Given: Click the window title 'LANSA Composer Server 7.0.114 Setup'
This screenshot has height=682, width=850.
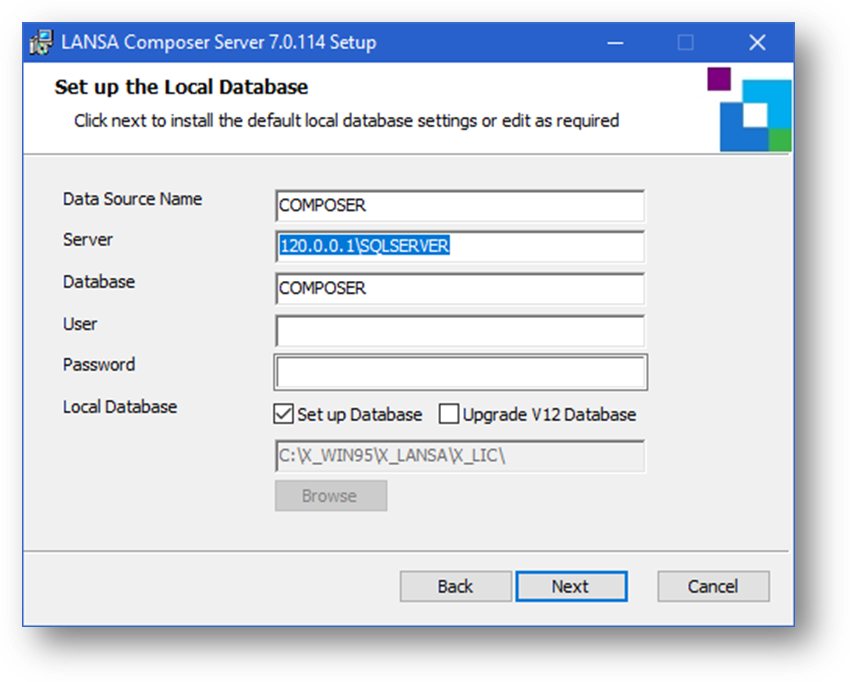Looking at the screenshot, I should (218, 42).
